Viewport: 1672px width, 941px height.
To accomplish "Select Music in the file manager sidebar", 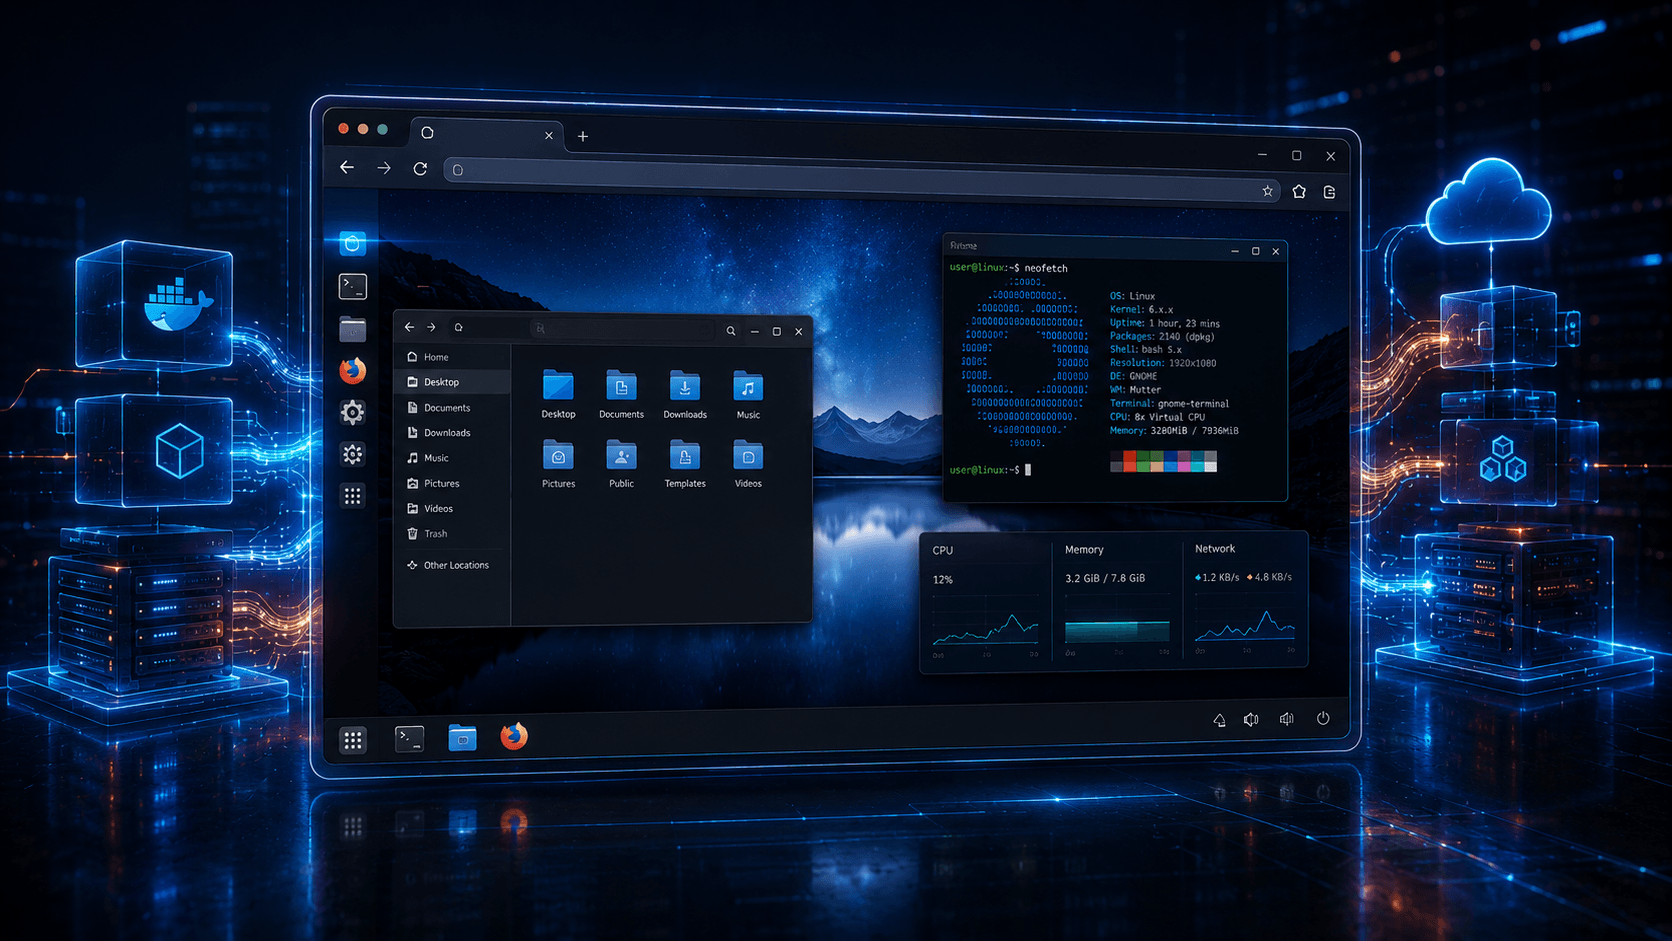I will [x=453, y=458].
